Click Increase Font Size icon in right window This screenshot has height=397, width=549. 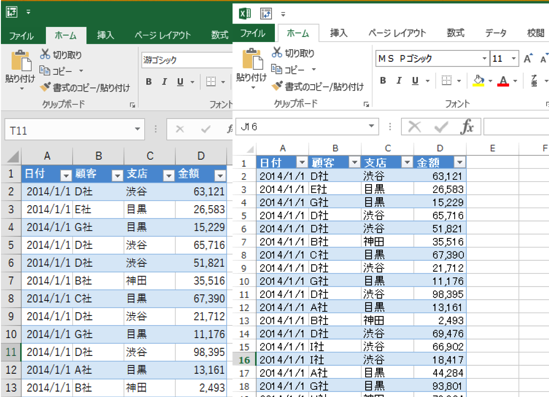528,58
